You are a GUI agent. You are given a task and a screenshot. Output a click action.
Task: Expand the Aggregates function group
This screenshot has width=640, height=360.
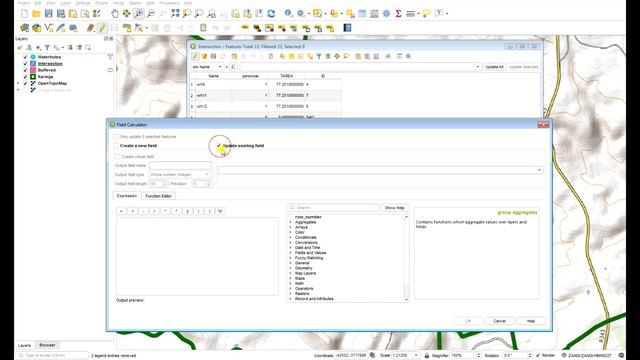290,222
